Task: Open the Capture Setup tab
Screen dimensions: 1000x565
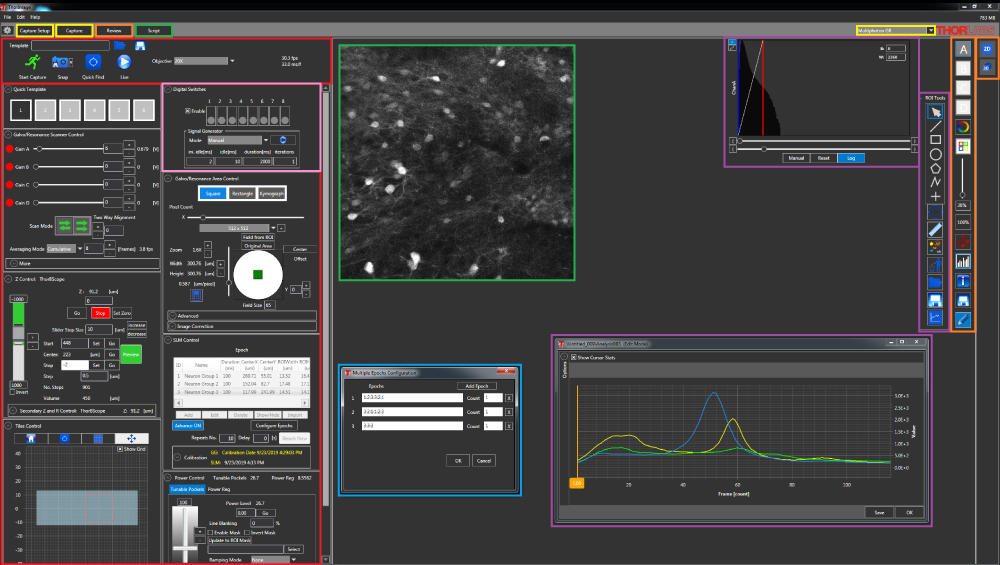Action: coord(35,31)
